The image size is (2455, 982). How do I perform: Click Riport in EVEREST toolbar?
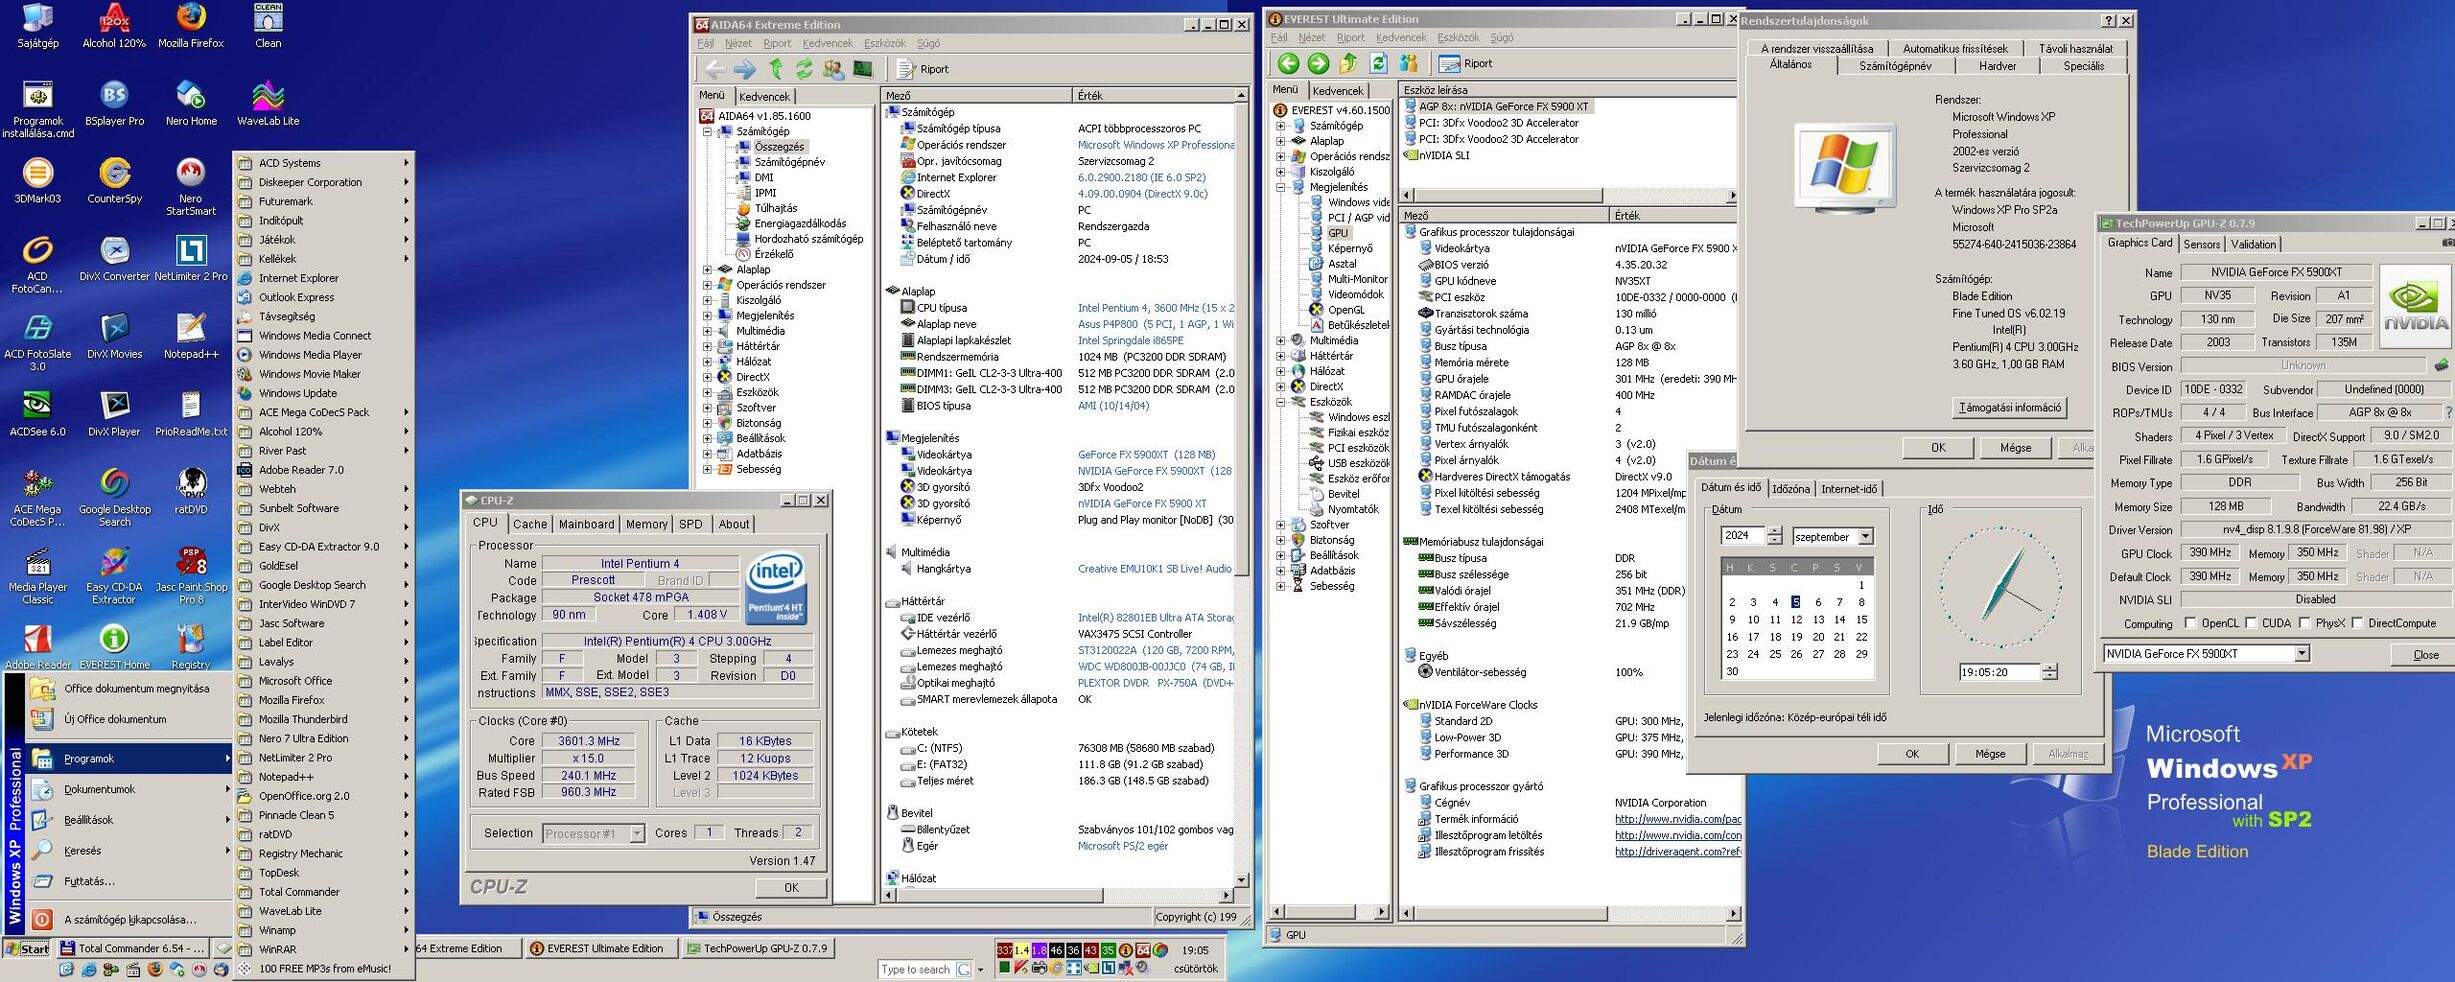[x=1466, y=64]
